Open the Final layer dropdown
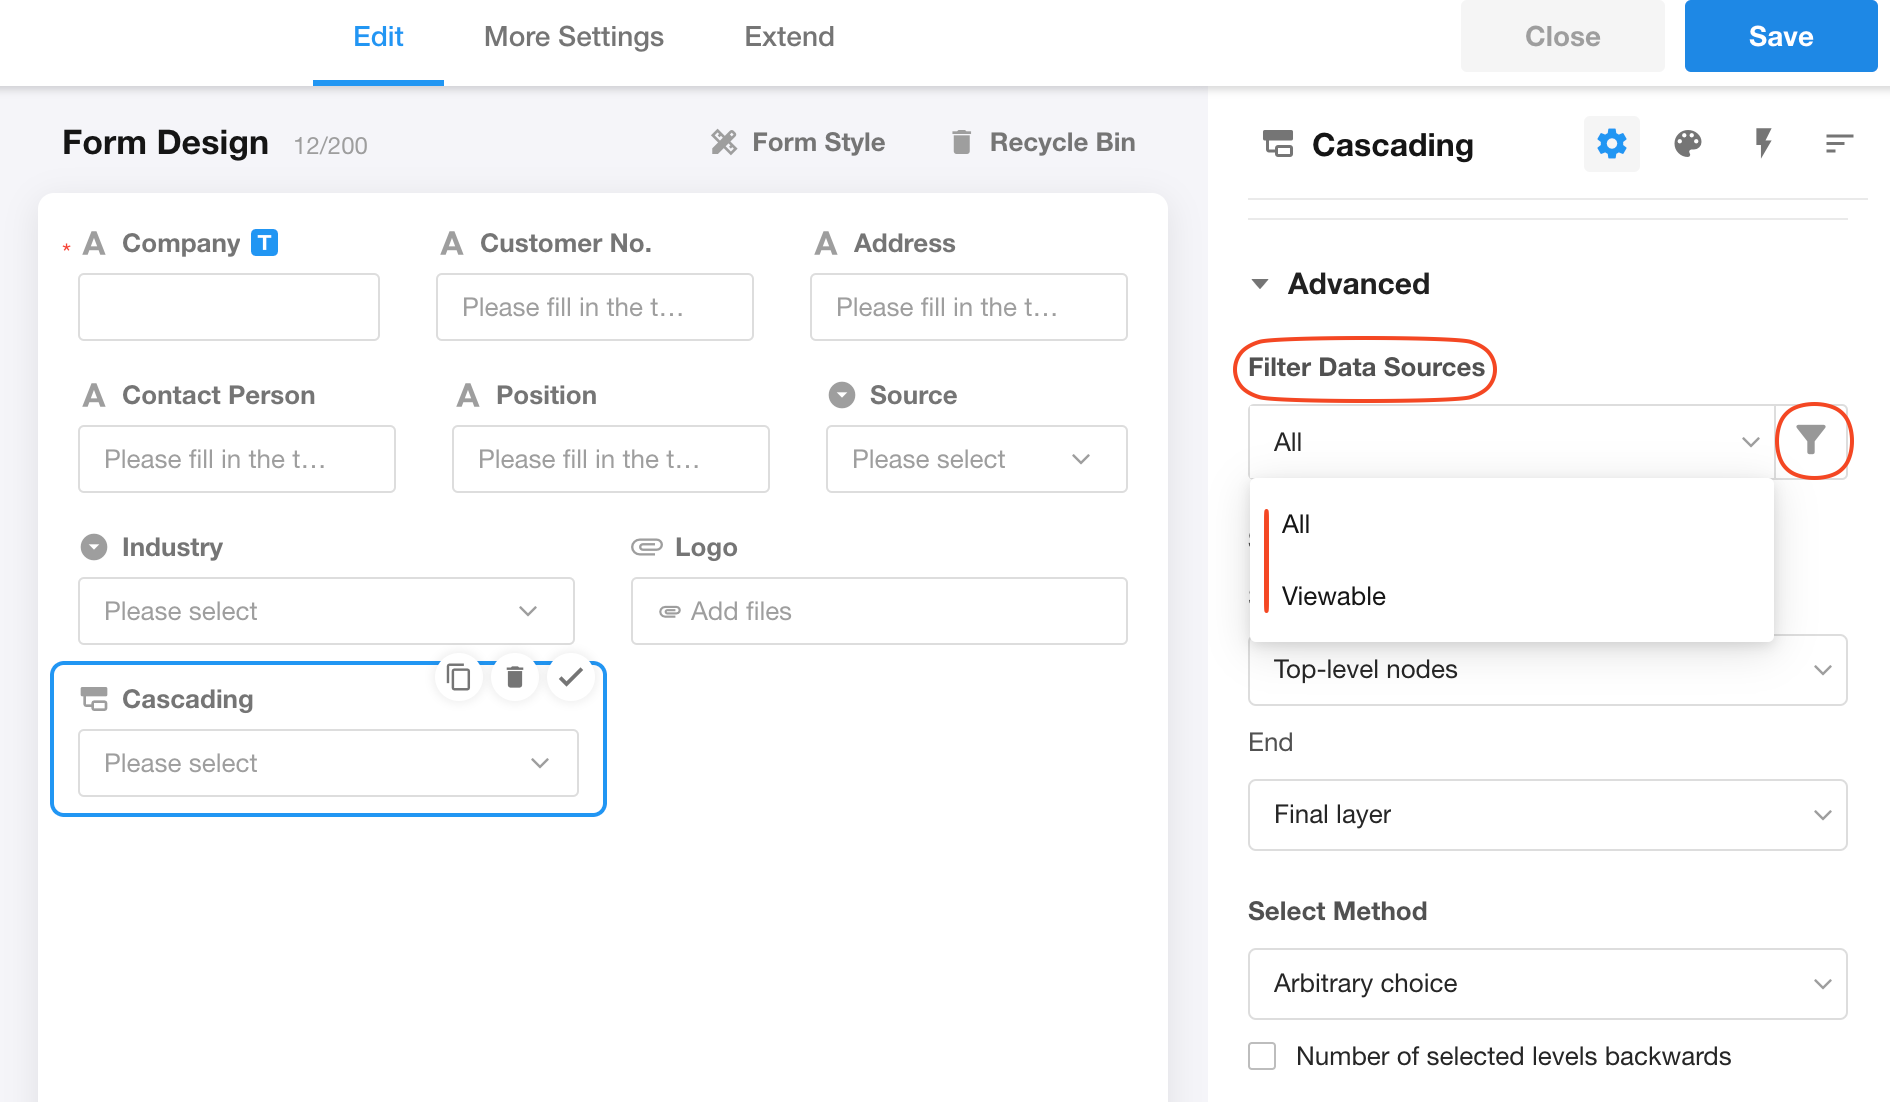The width and height of the screenshot is (1890, 1102). tap(1546, 815)
